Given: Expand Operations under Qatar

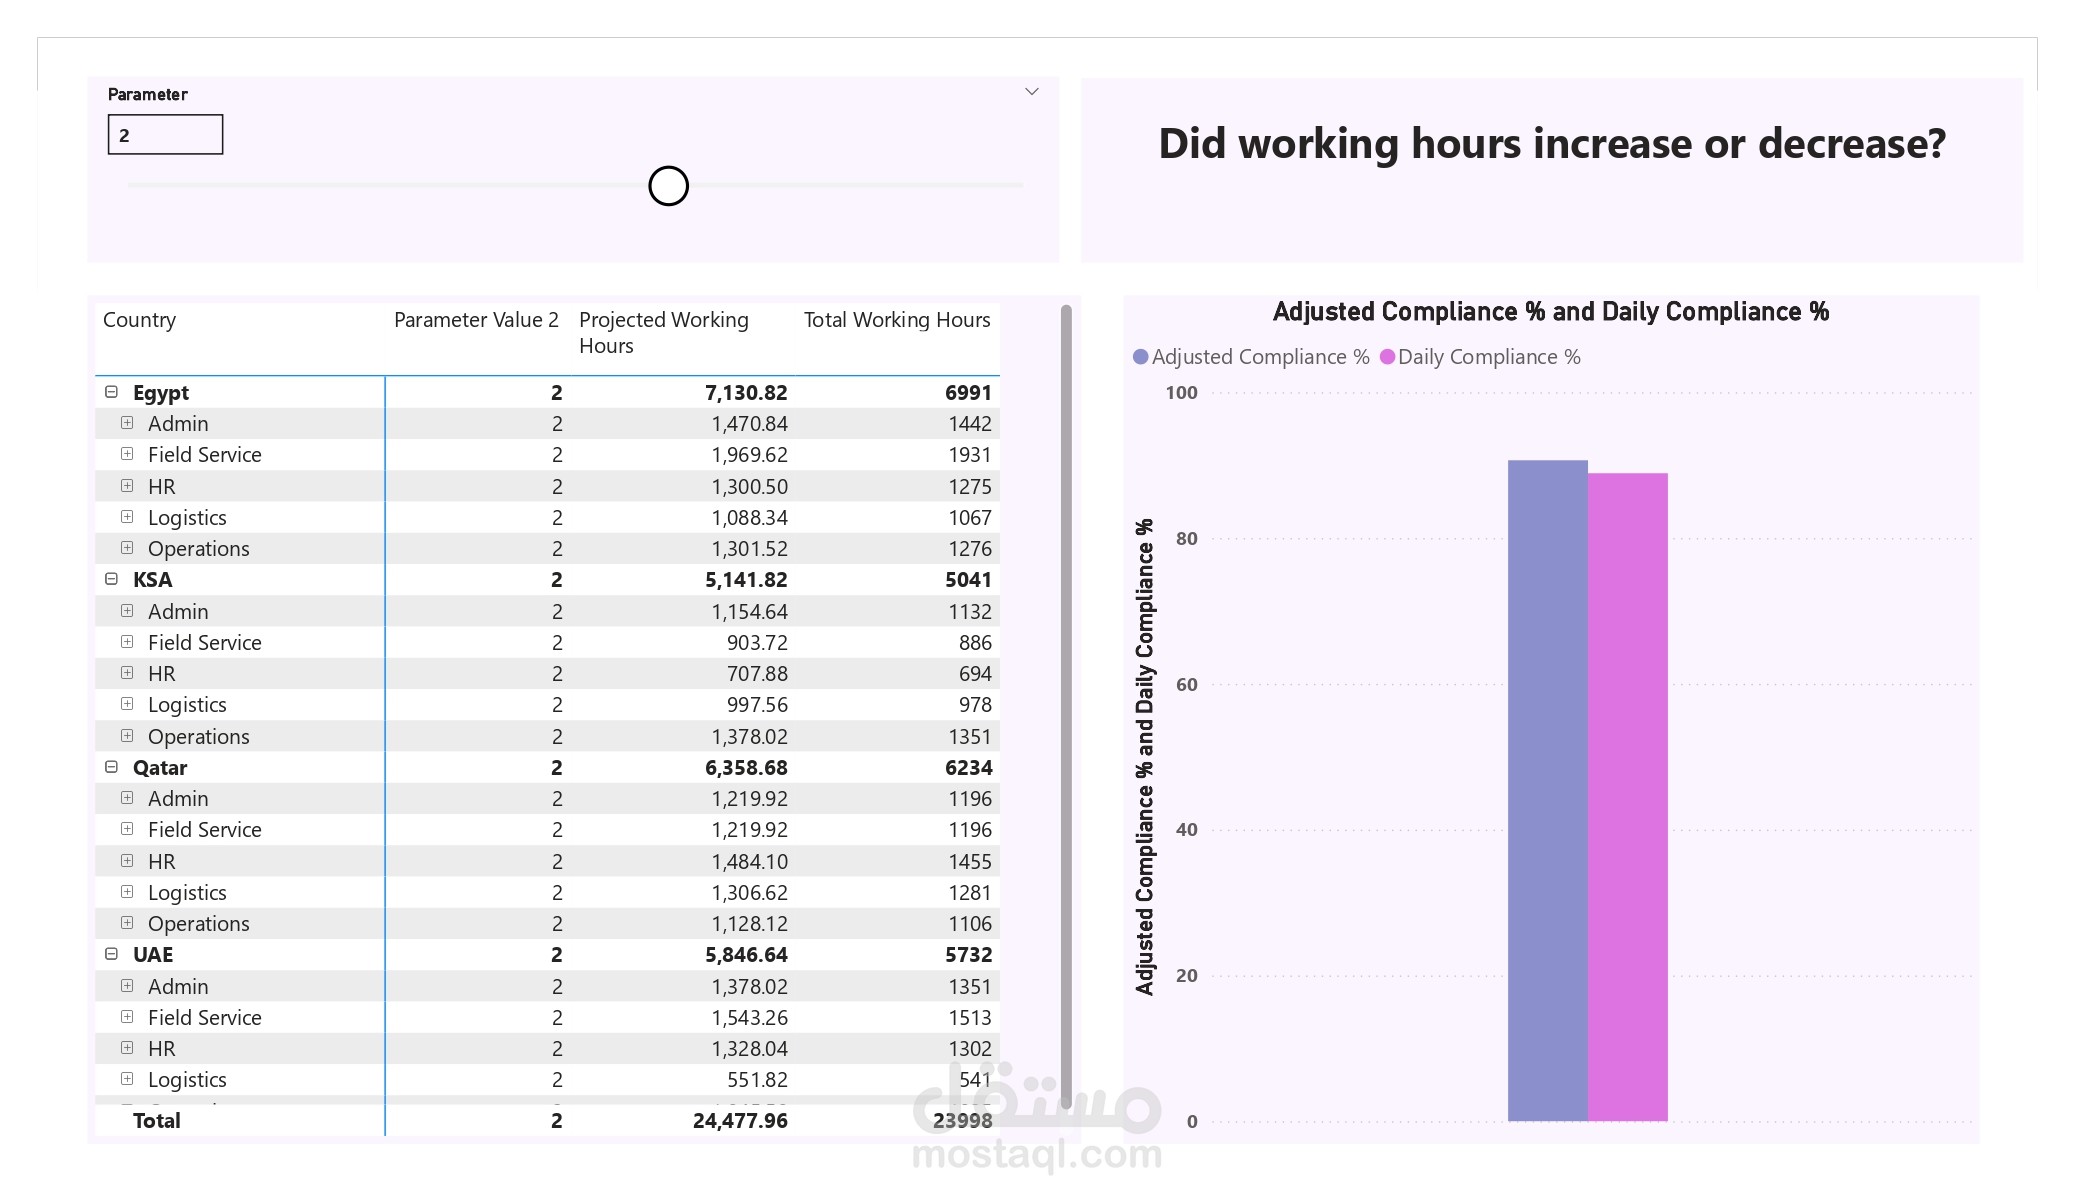Looking at the screenshot, I should (x=127, y=923).
